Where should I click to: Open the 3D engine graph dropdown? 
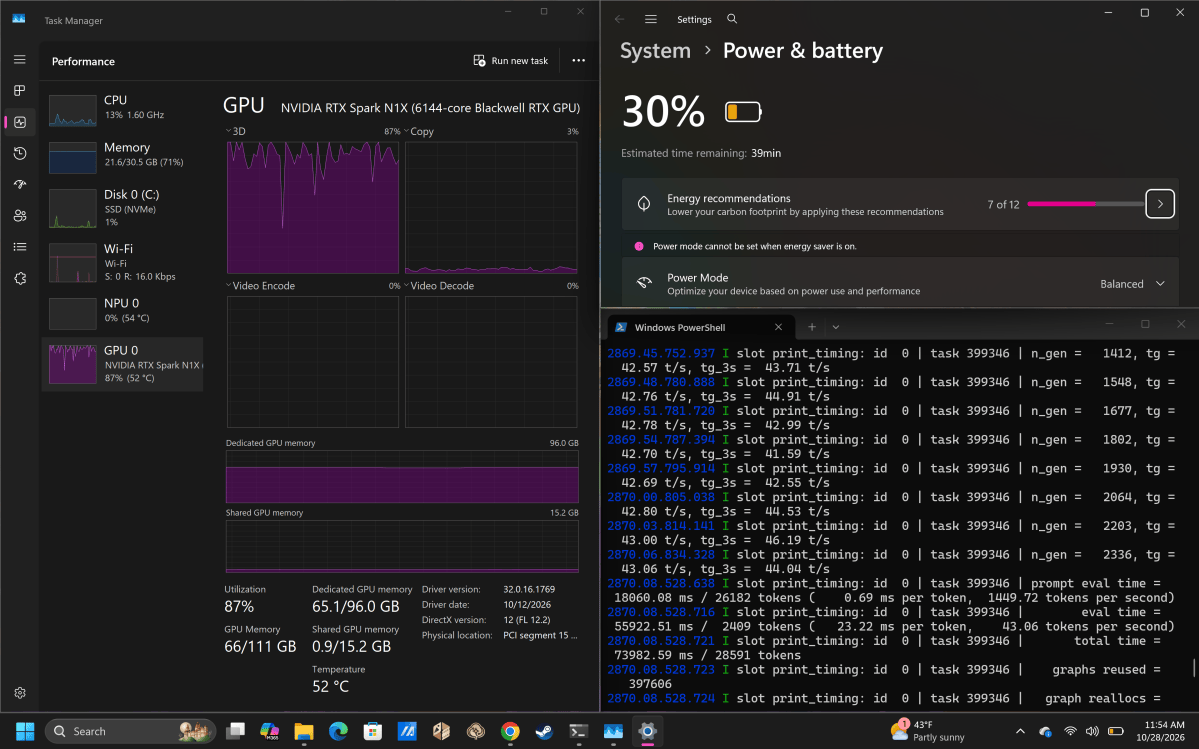click(229, 131)
